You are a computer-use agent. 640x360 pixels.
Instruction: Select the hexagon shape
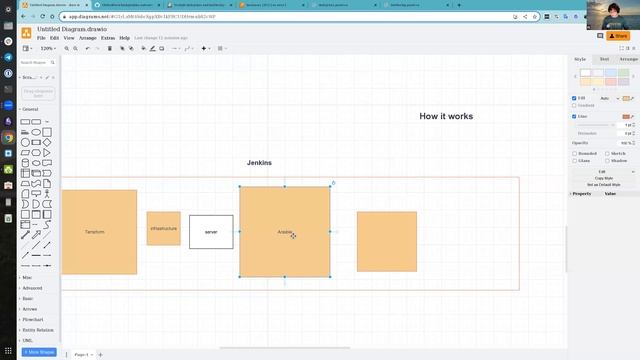pyautogui.click(x=36, y=153)
